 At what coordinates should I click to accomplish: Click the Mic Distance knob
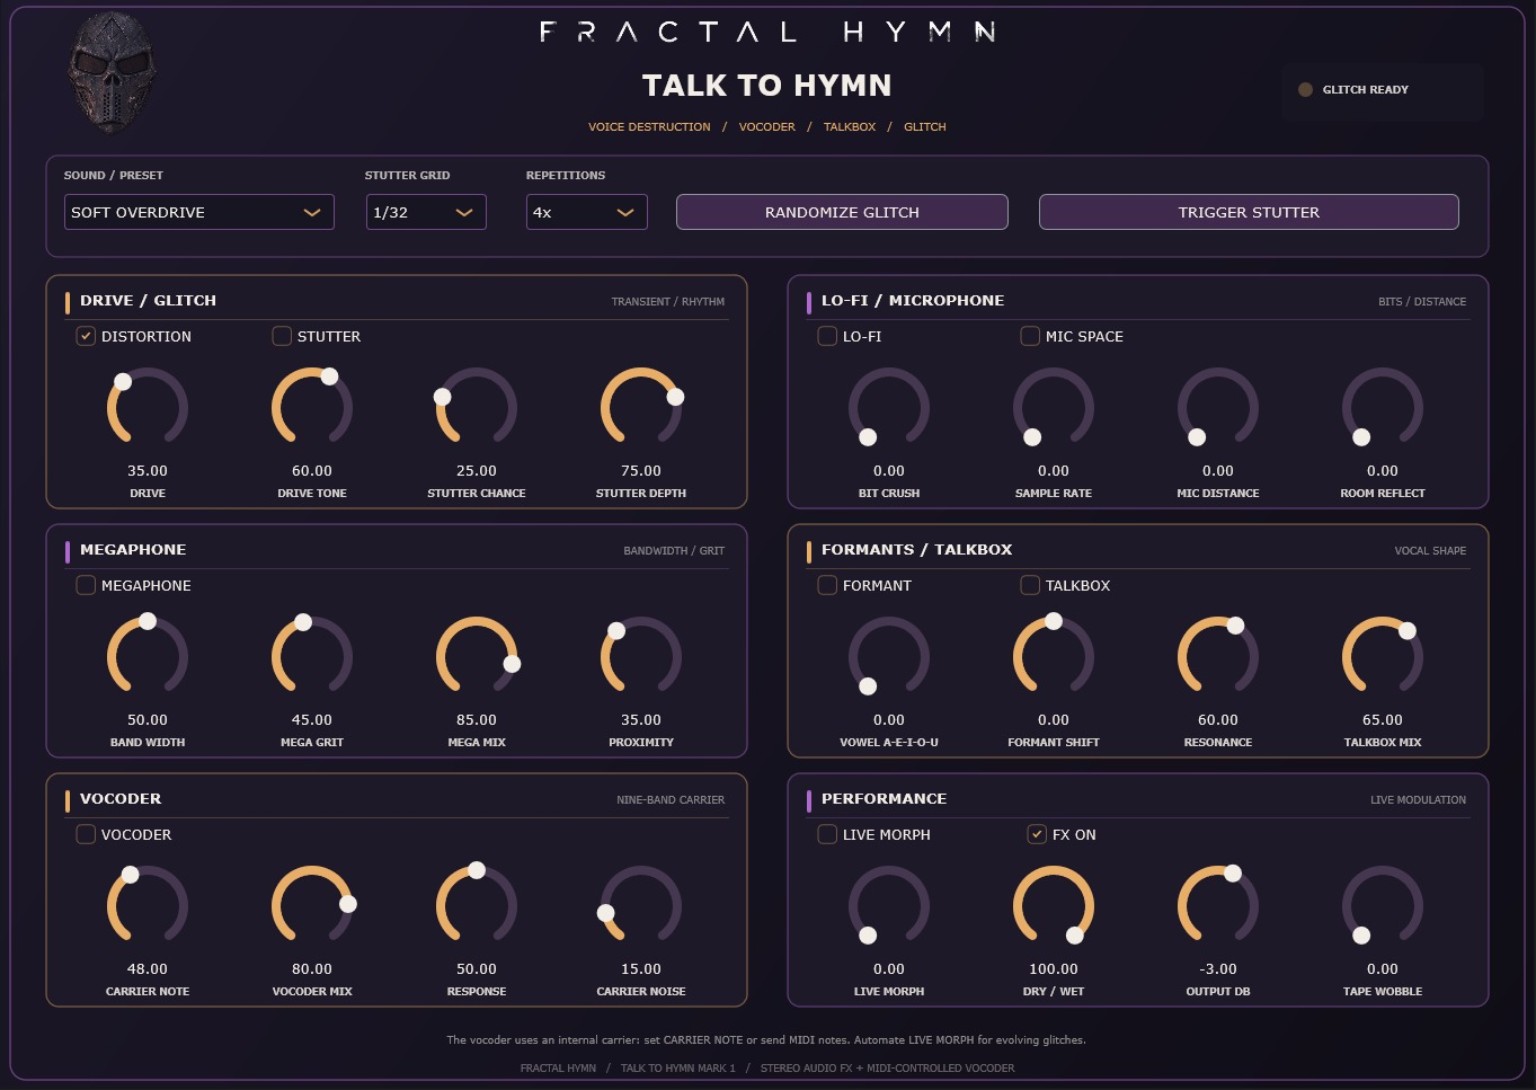pyautogui.click(x=1218, y=407)
